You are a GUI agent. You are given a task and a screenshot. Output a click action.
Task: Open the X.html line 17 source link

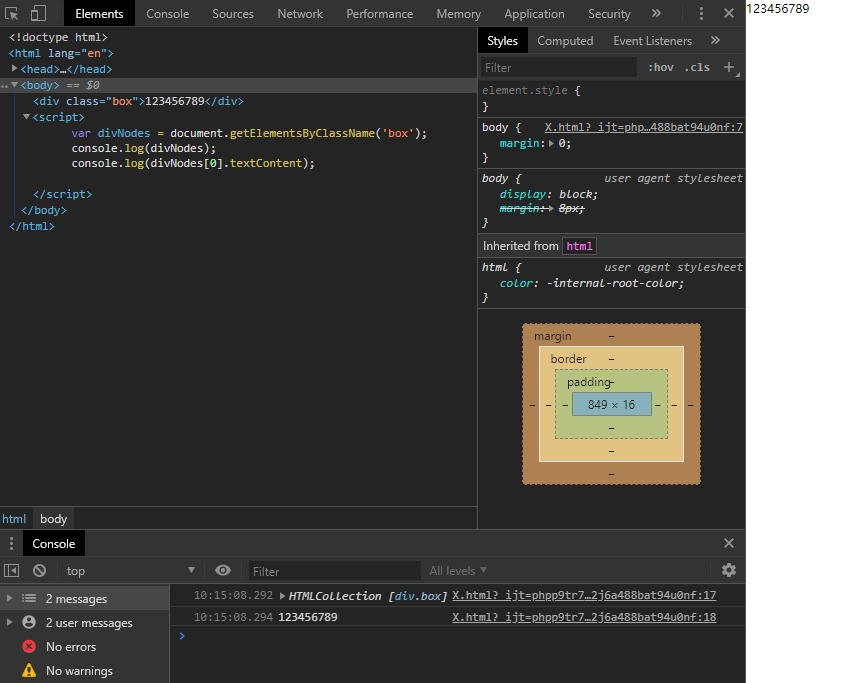pos(584,595)
